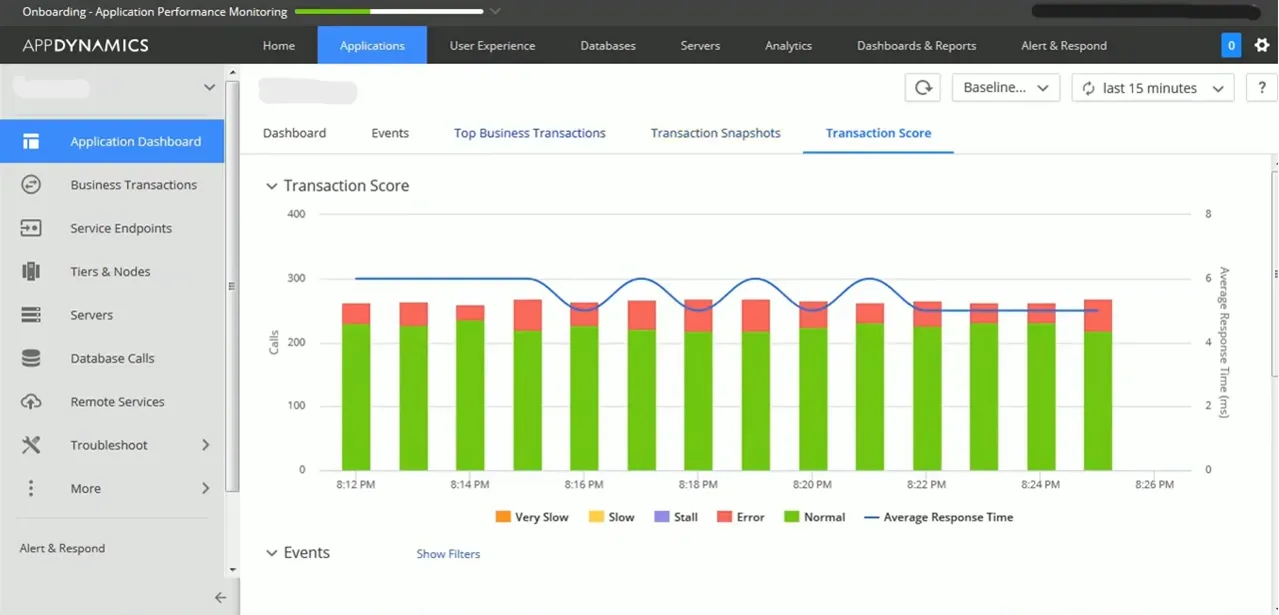Viewport: 1279px width, 615px height.
Task: Click the Business Transactions sidebar icon
Action: point(31,184)
